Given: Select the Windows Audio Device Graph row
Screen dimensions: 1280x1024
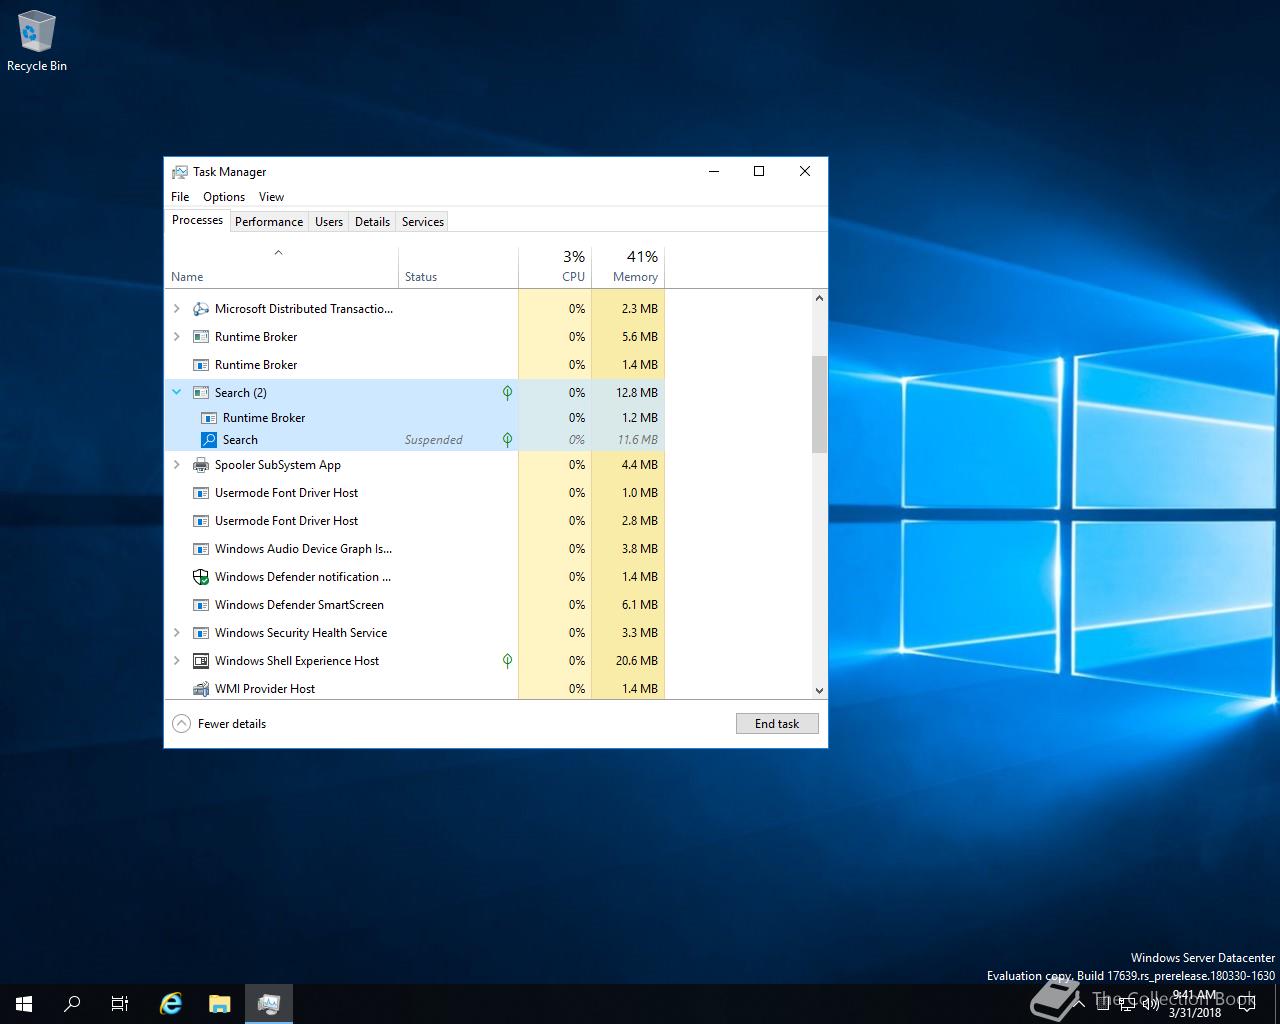Looking at the screenshot, I should (x=415, y=549).
